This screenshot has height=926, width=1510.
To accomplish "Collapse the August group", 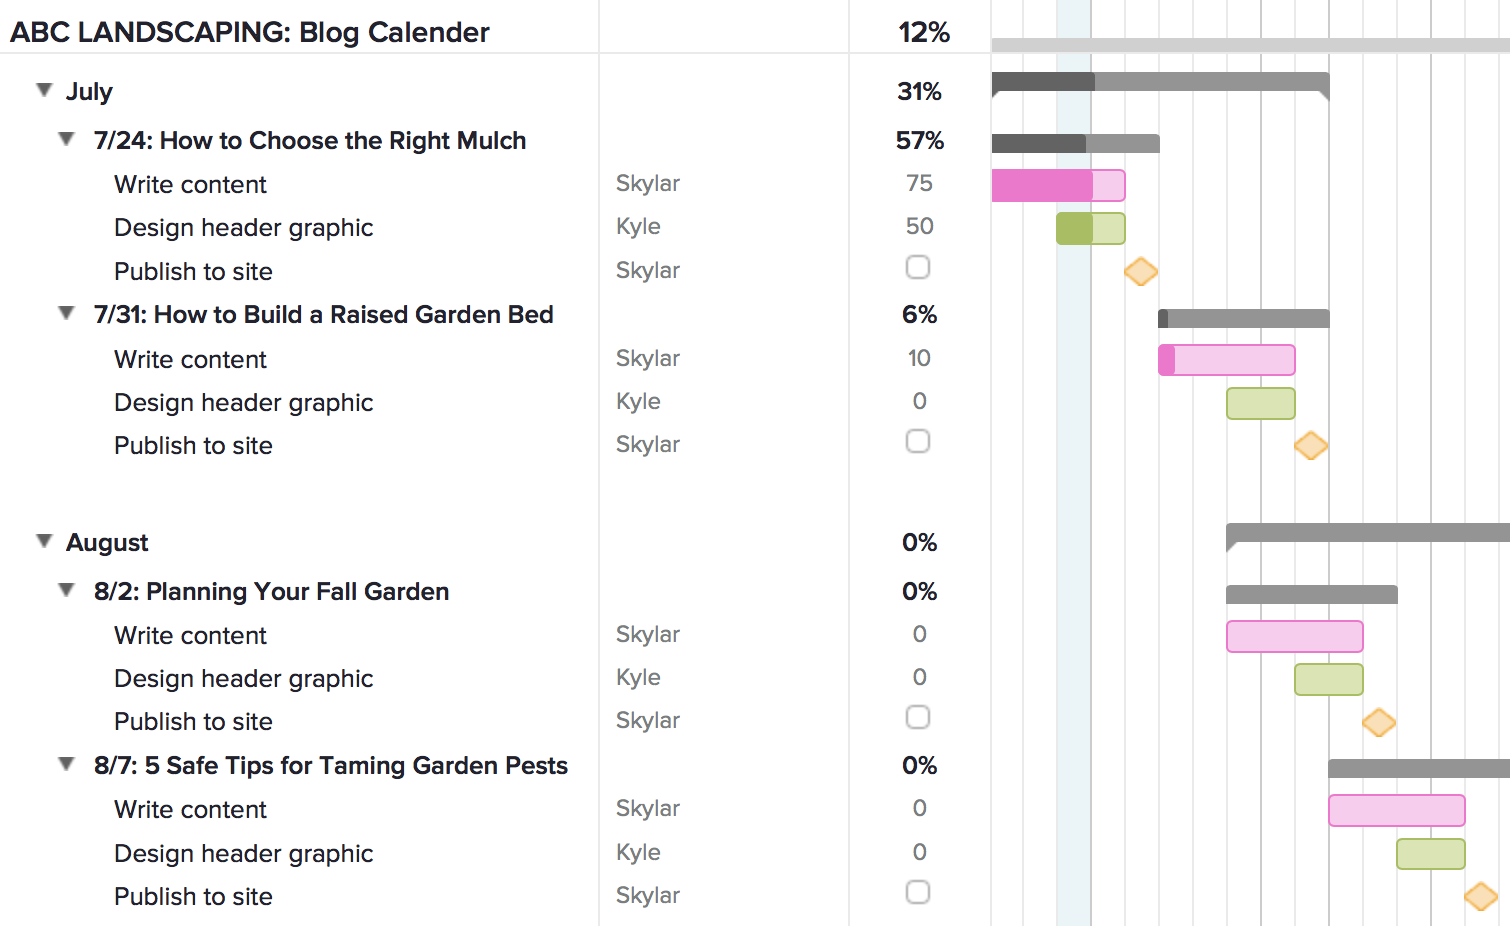I will 44,541.
